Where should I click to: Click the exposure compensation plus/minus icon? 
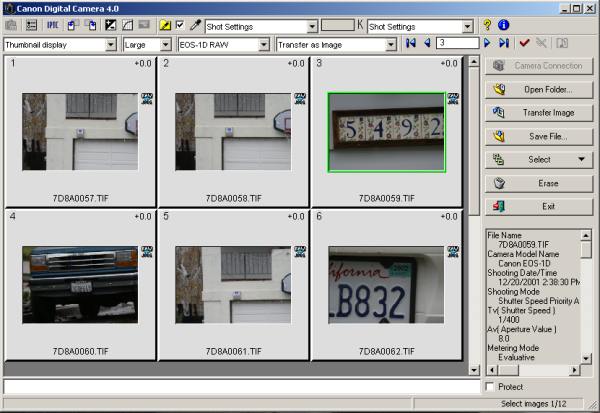(110, 26)
